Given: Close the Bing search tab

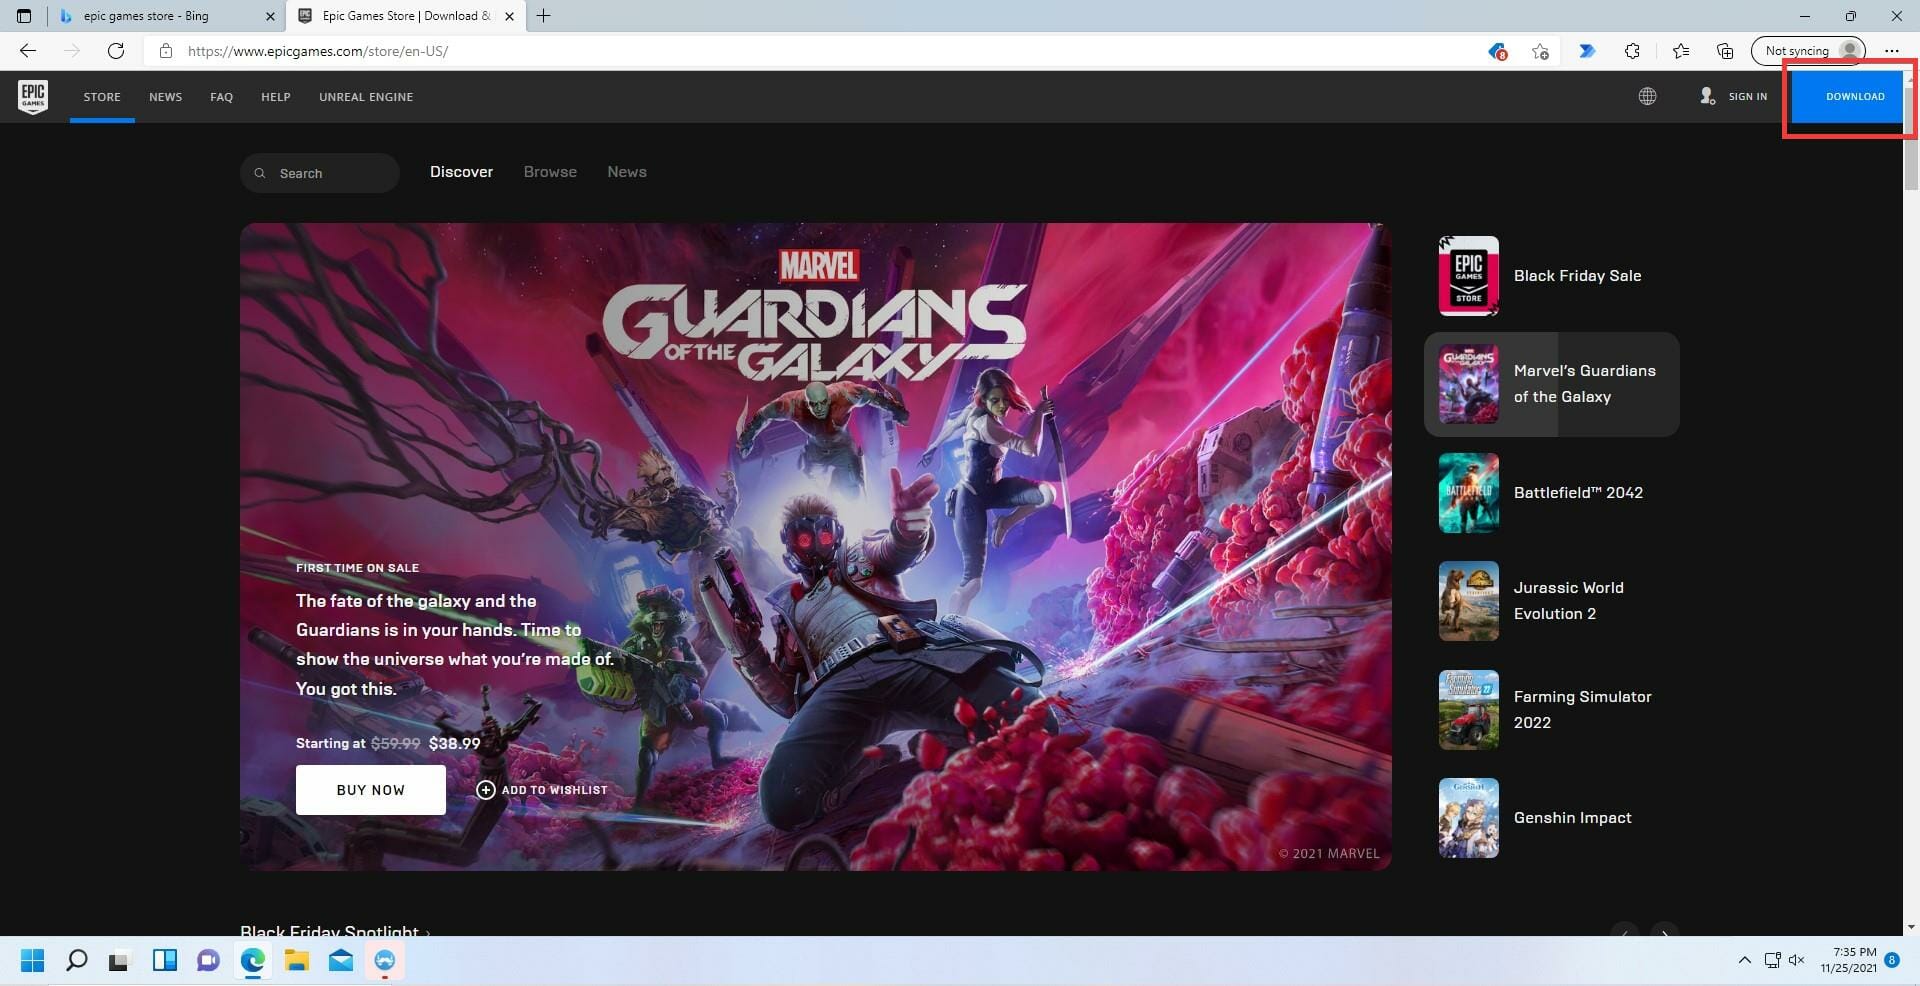Looking at the screenshot, I should click(x=270, y=16).
